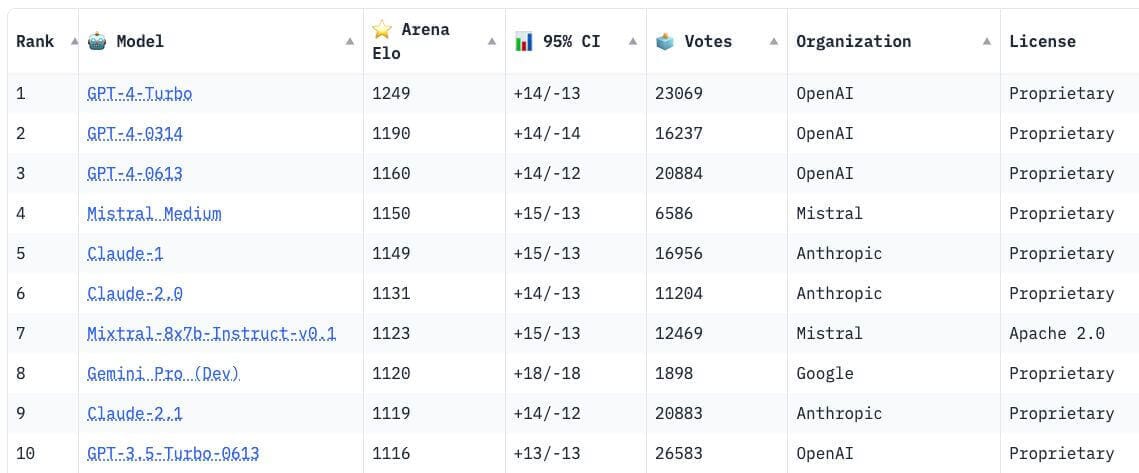Click the star icon beside Arena Elo
This screenshot has width=1139, height=473.
click(382, 30)
